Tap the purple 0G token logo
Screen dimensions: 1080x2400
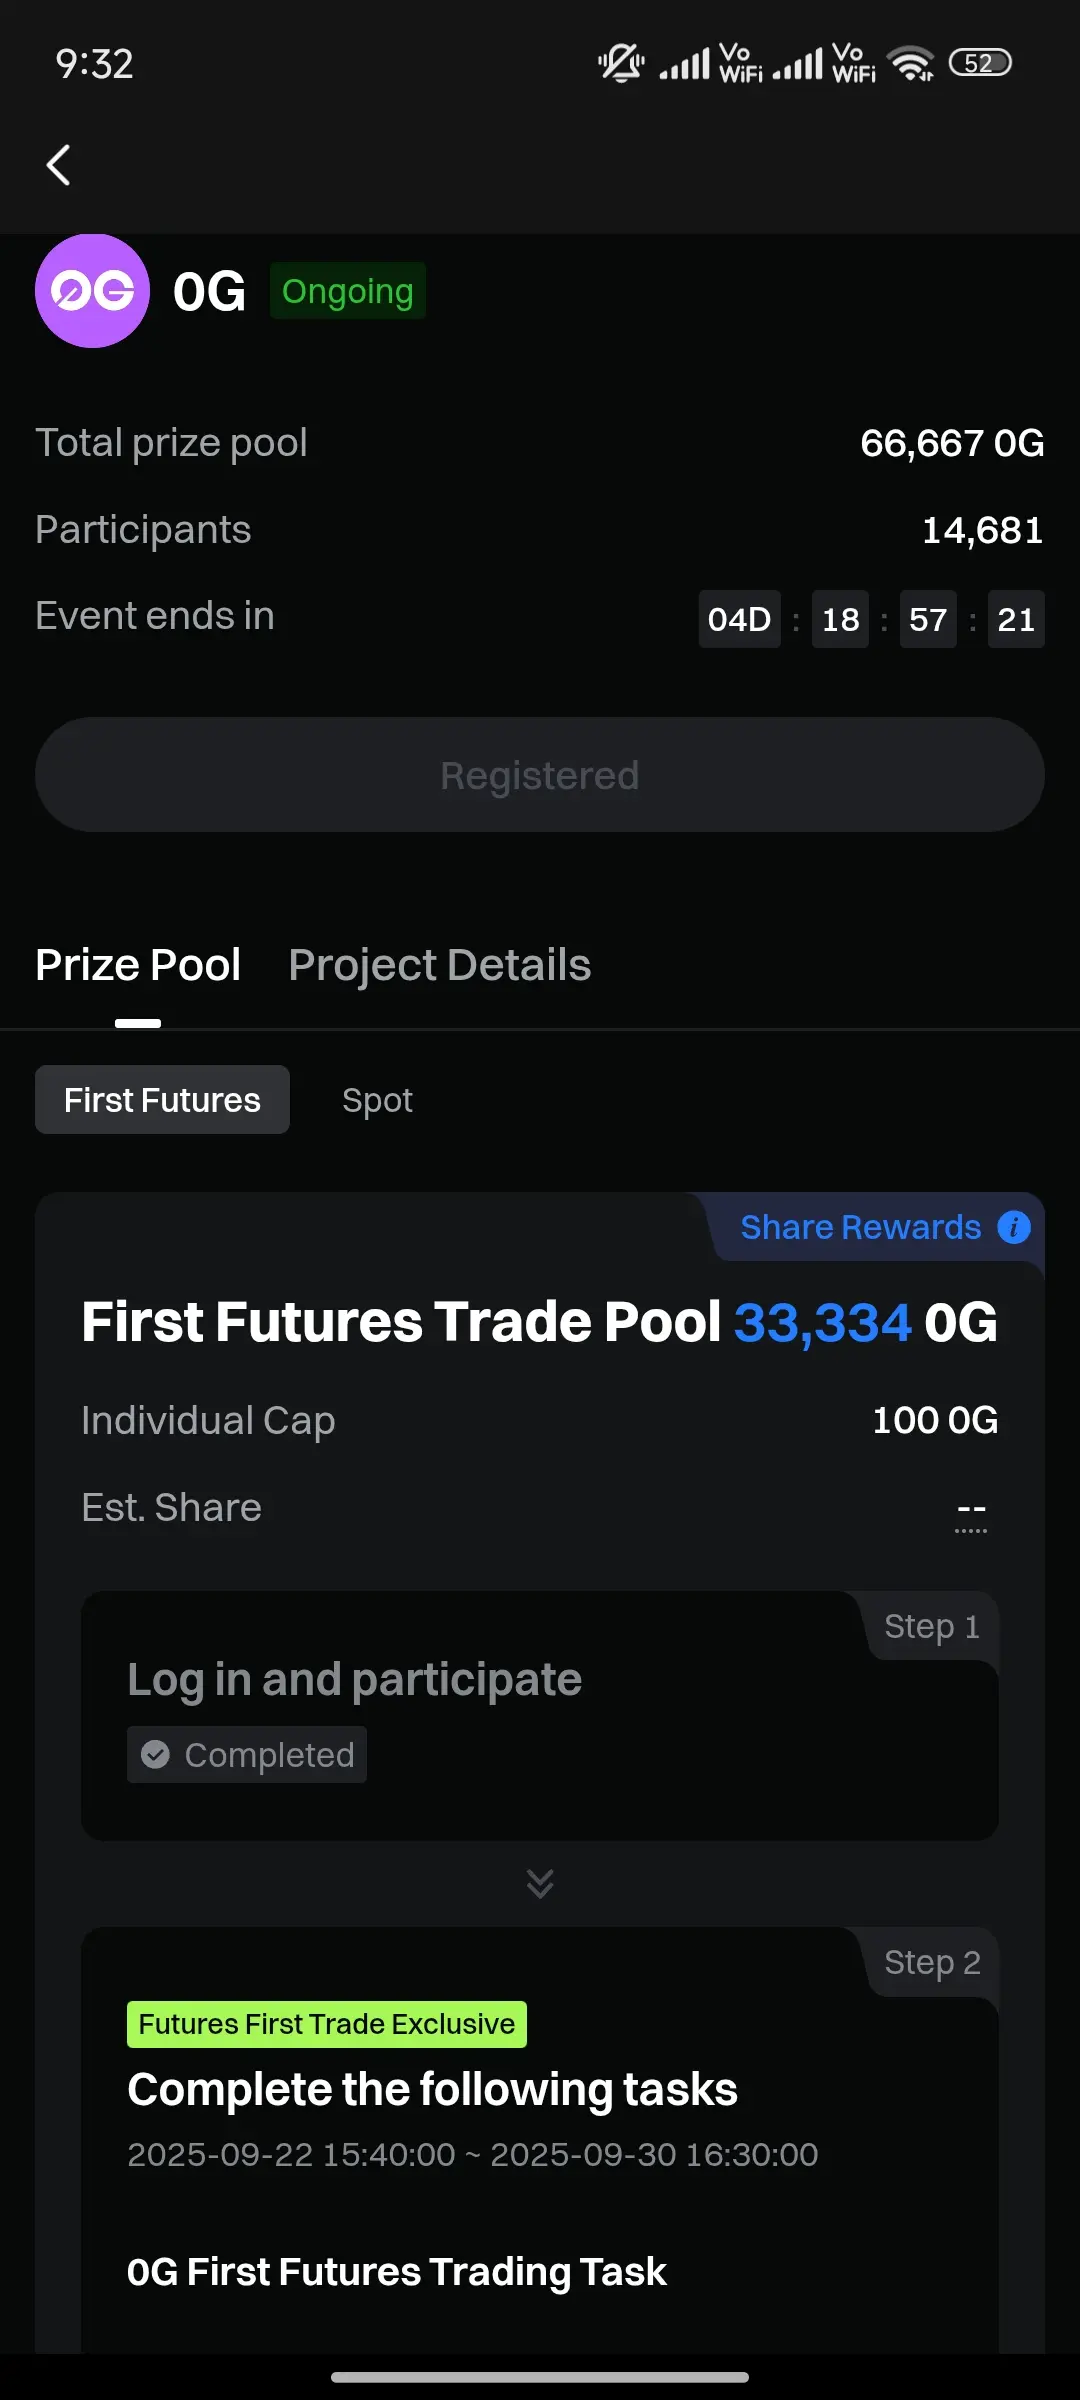pyautogui.click(x=92, y=291)
